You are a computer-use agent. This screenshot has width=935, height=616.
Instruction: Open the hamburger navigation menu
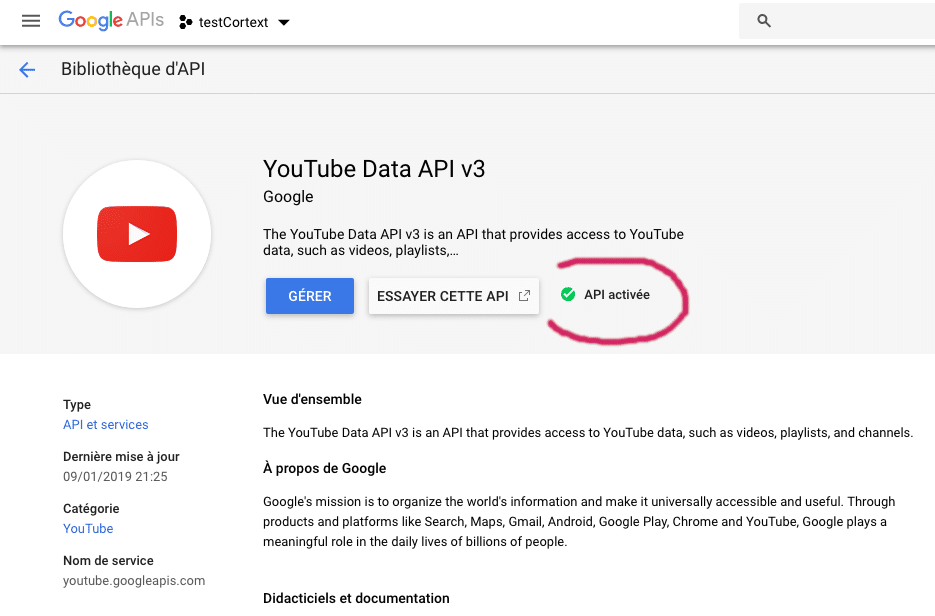click(x=31, y=21)
